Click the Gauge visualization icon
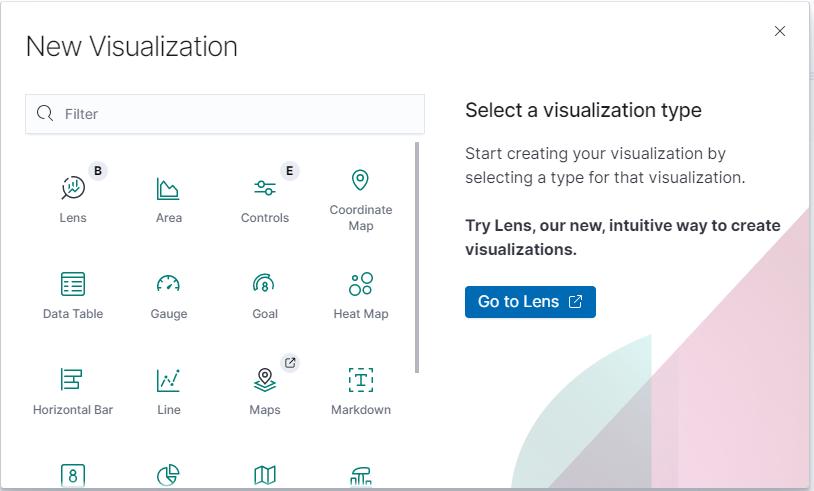 [169, 292]
